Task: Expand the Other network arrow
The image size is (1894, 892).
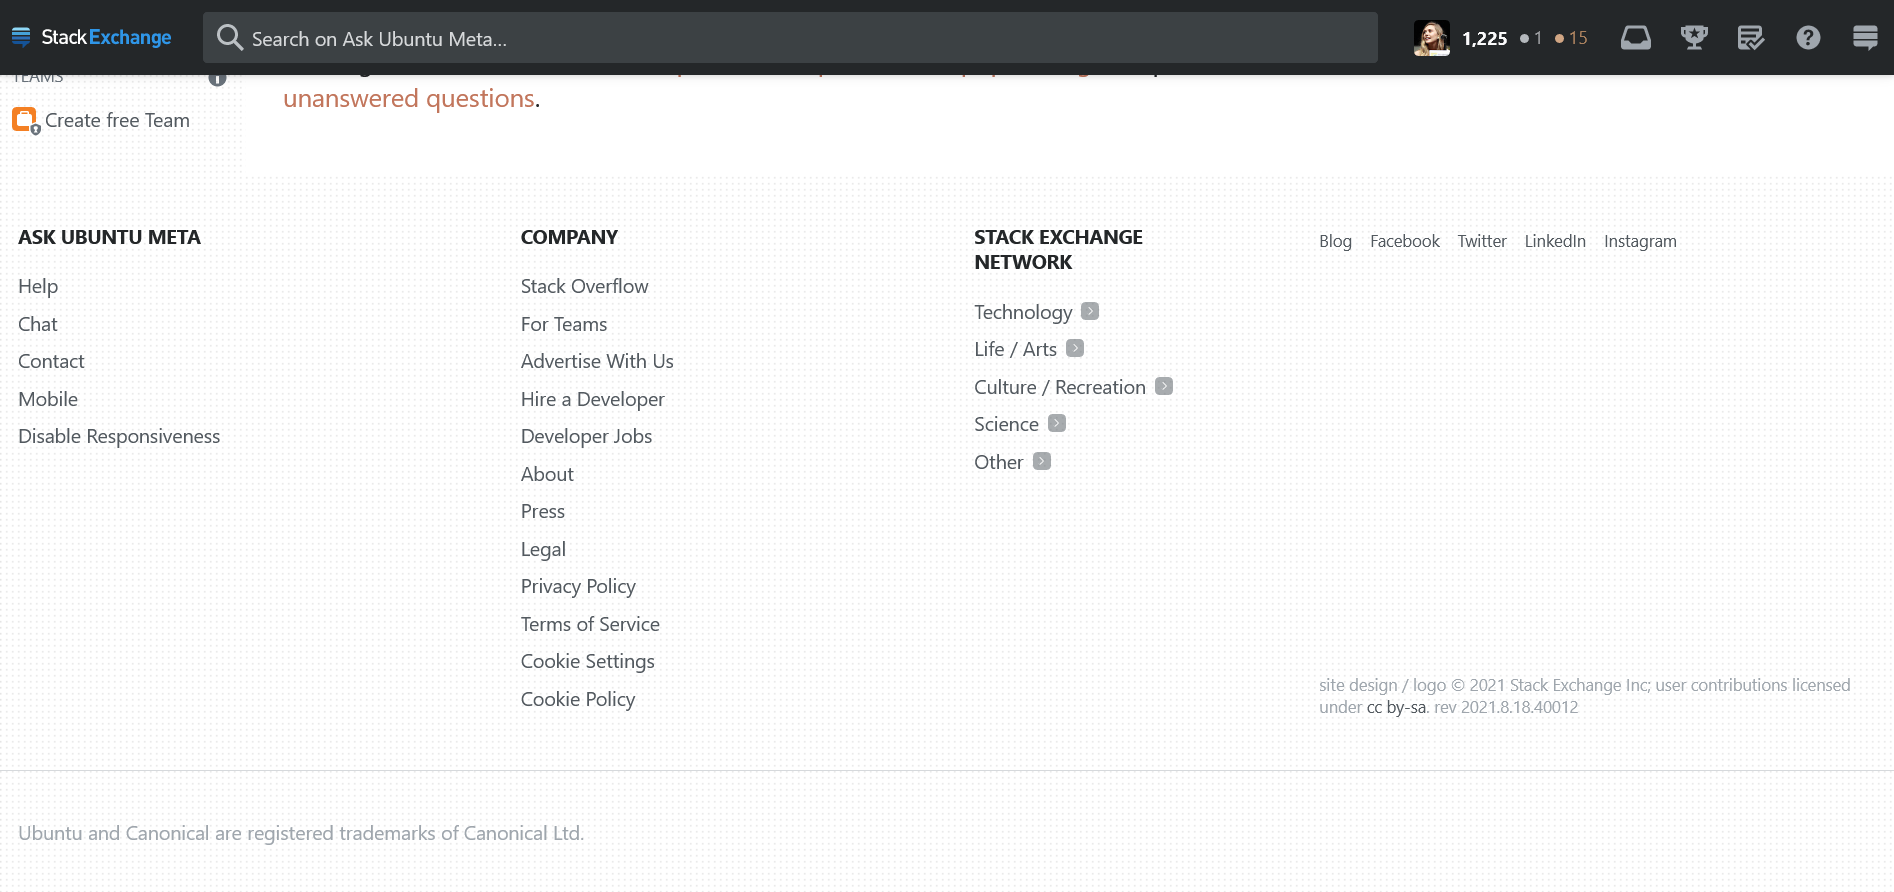Action: coord(1042,461)
